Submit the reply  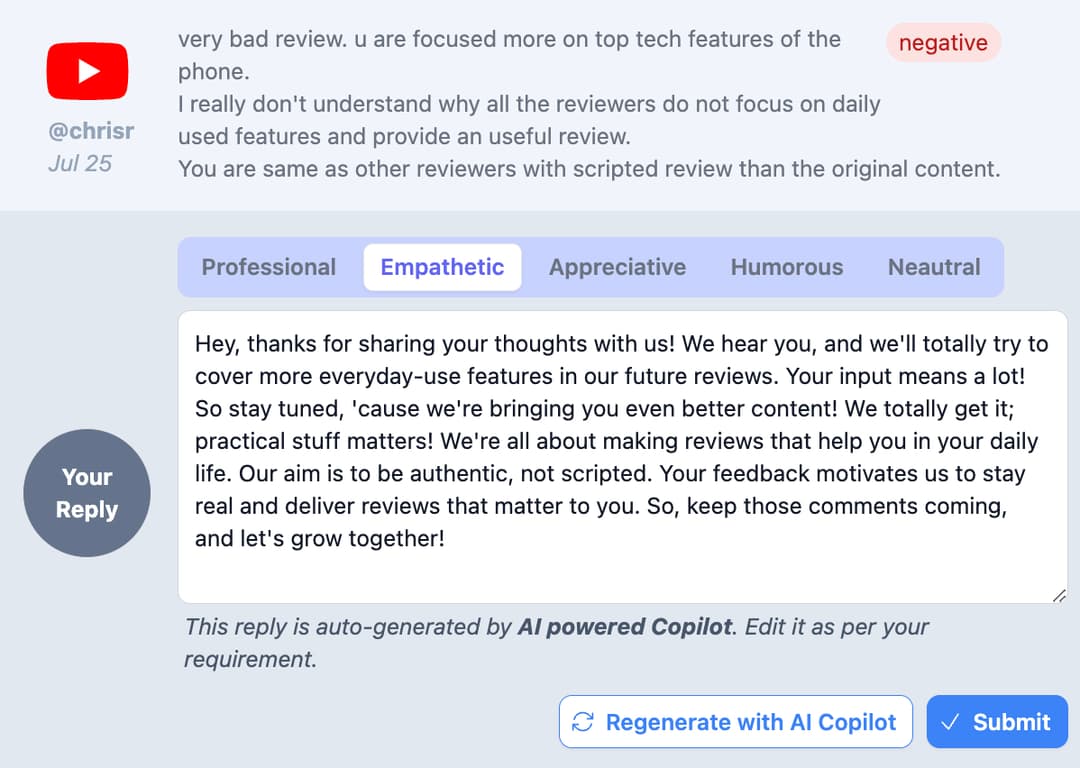click(997, 722)
